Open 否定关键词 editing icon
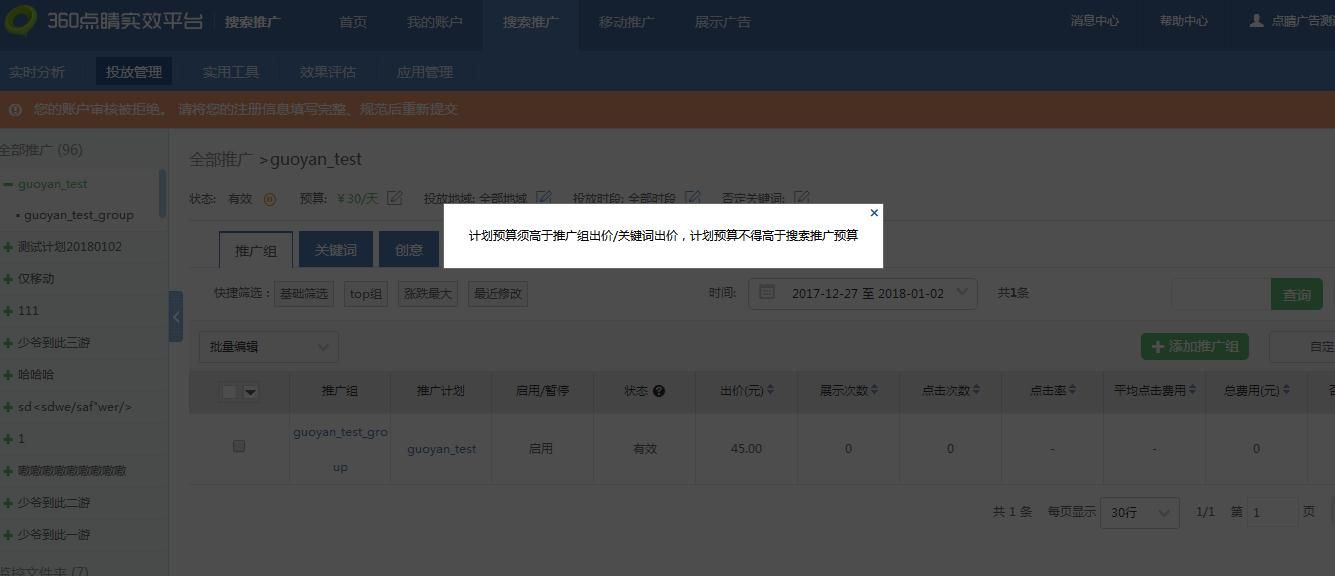This screenshot has width=1335, height=576. coord(802,198)
